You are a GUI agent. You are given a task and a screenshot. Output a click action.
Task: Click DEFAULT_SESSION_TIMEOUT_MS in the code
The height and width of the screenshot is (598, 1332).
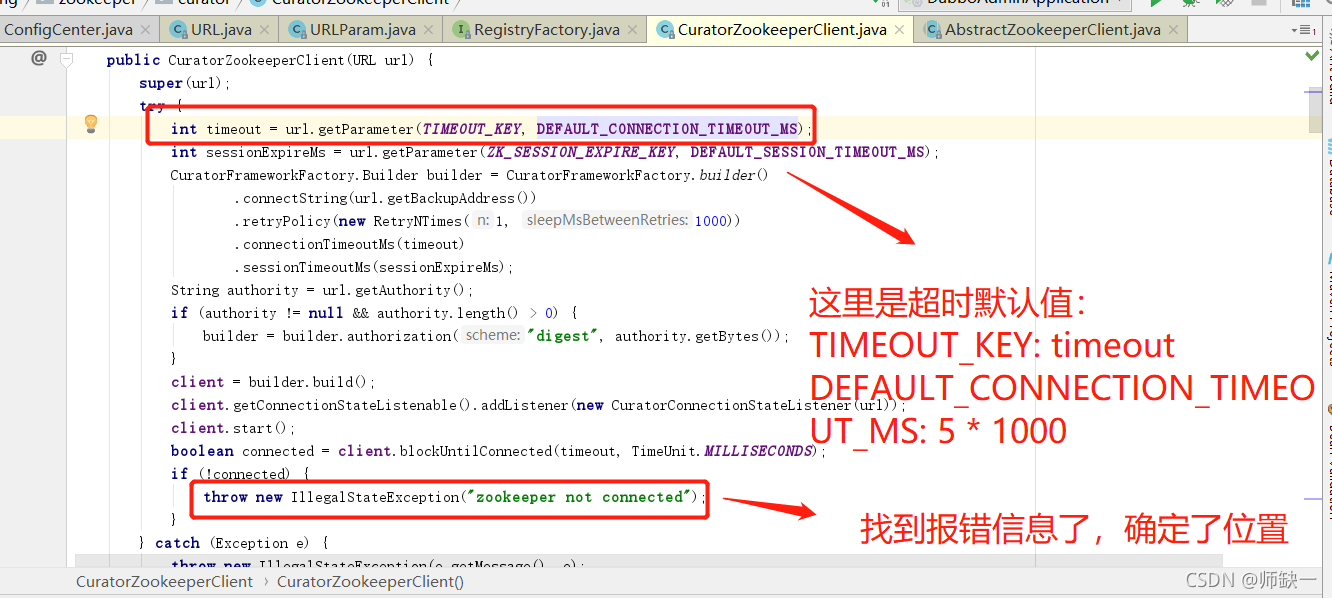pos(808,152)
